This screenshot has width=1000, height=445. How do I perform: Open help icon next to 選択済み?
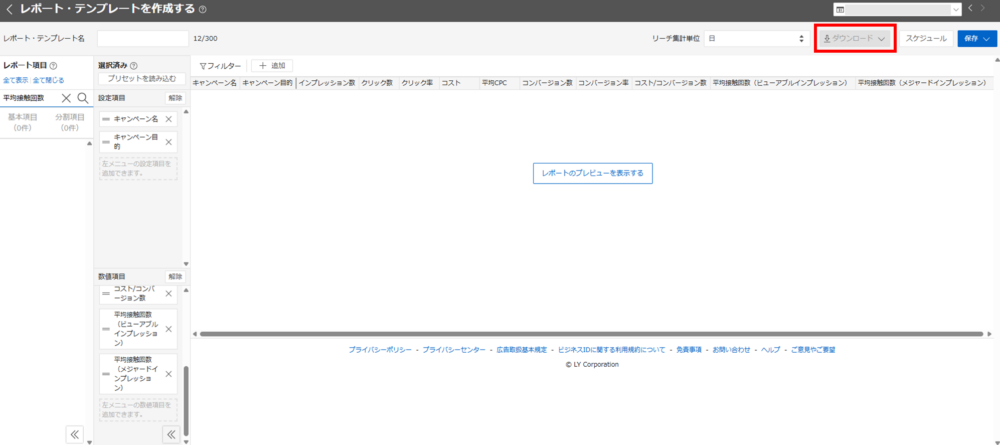tap(134, 65)
